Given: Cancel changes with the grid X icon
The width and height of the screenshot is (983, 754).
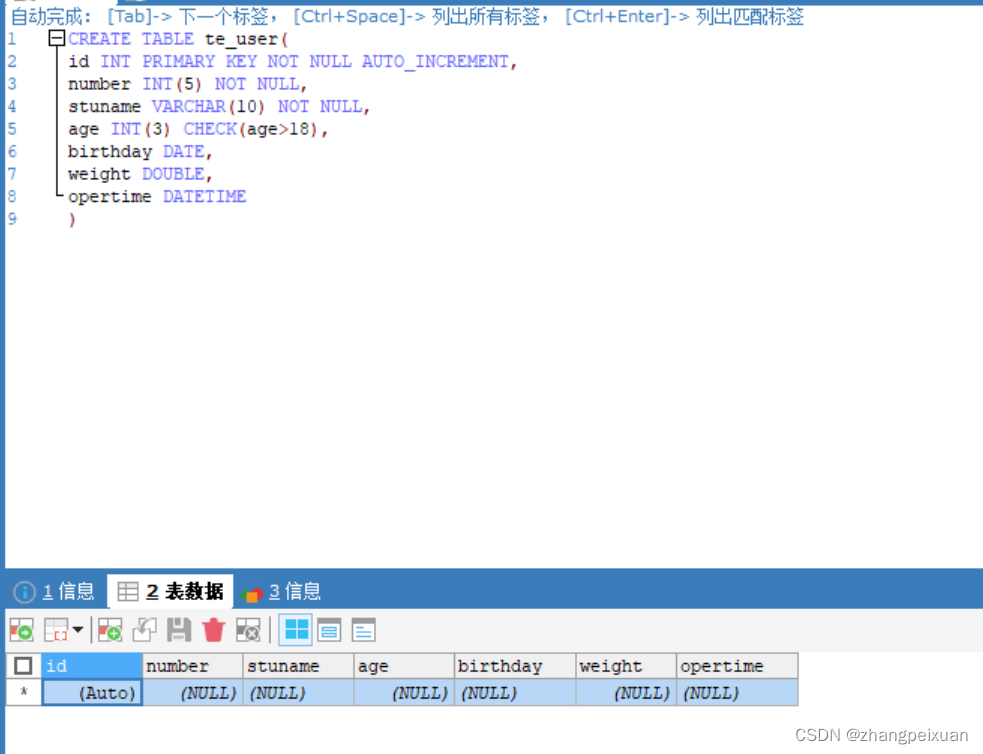Looking at the screenshot, I should coord(248,630).
